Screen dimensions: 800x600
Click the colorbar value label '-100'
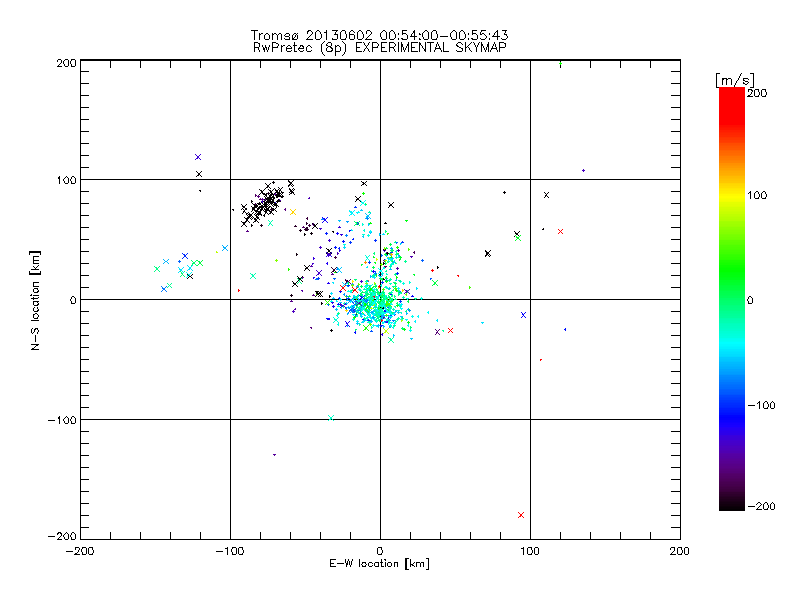point(761,406)
